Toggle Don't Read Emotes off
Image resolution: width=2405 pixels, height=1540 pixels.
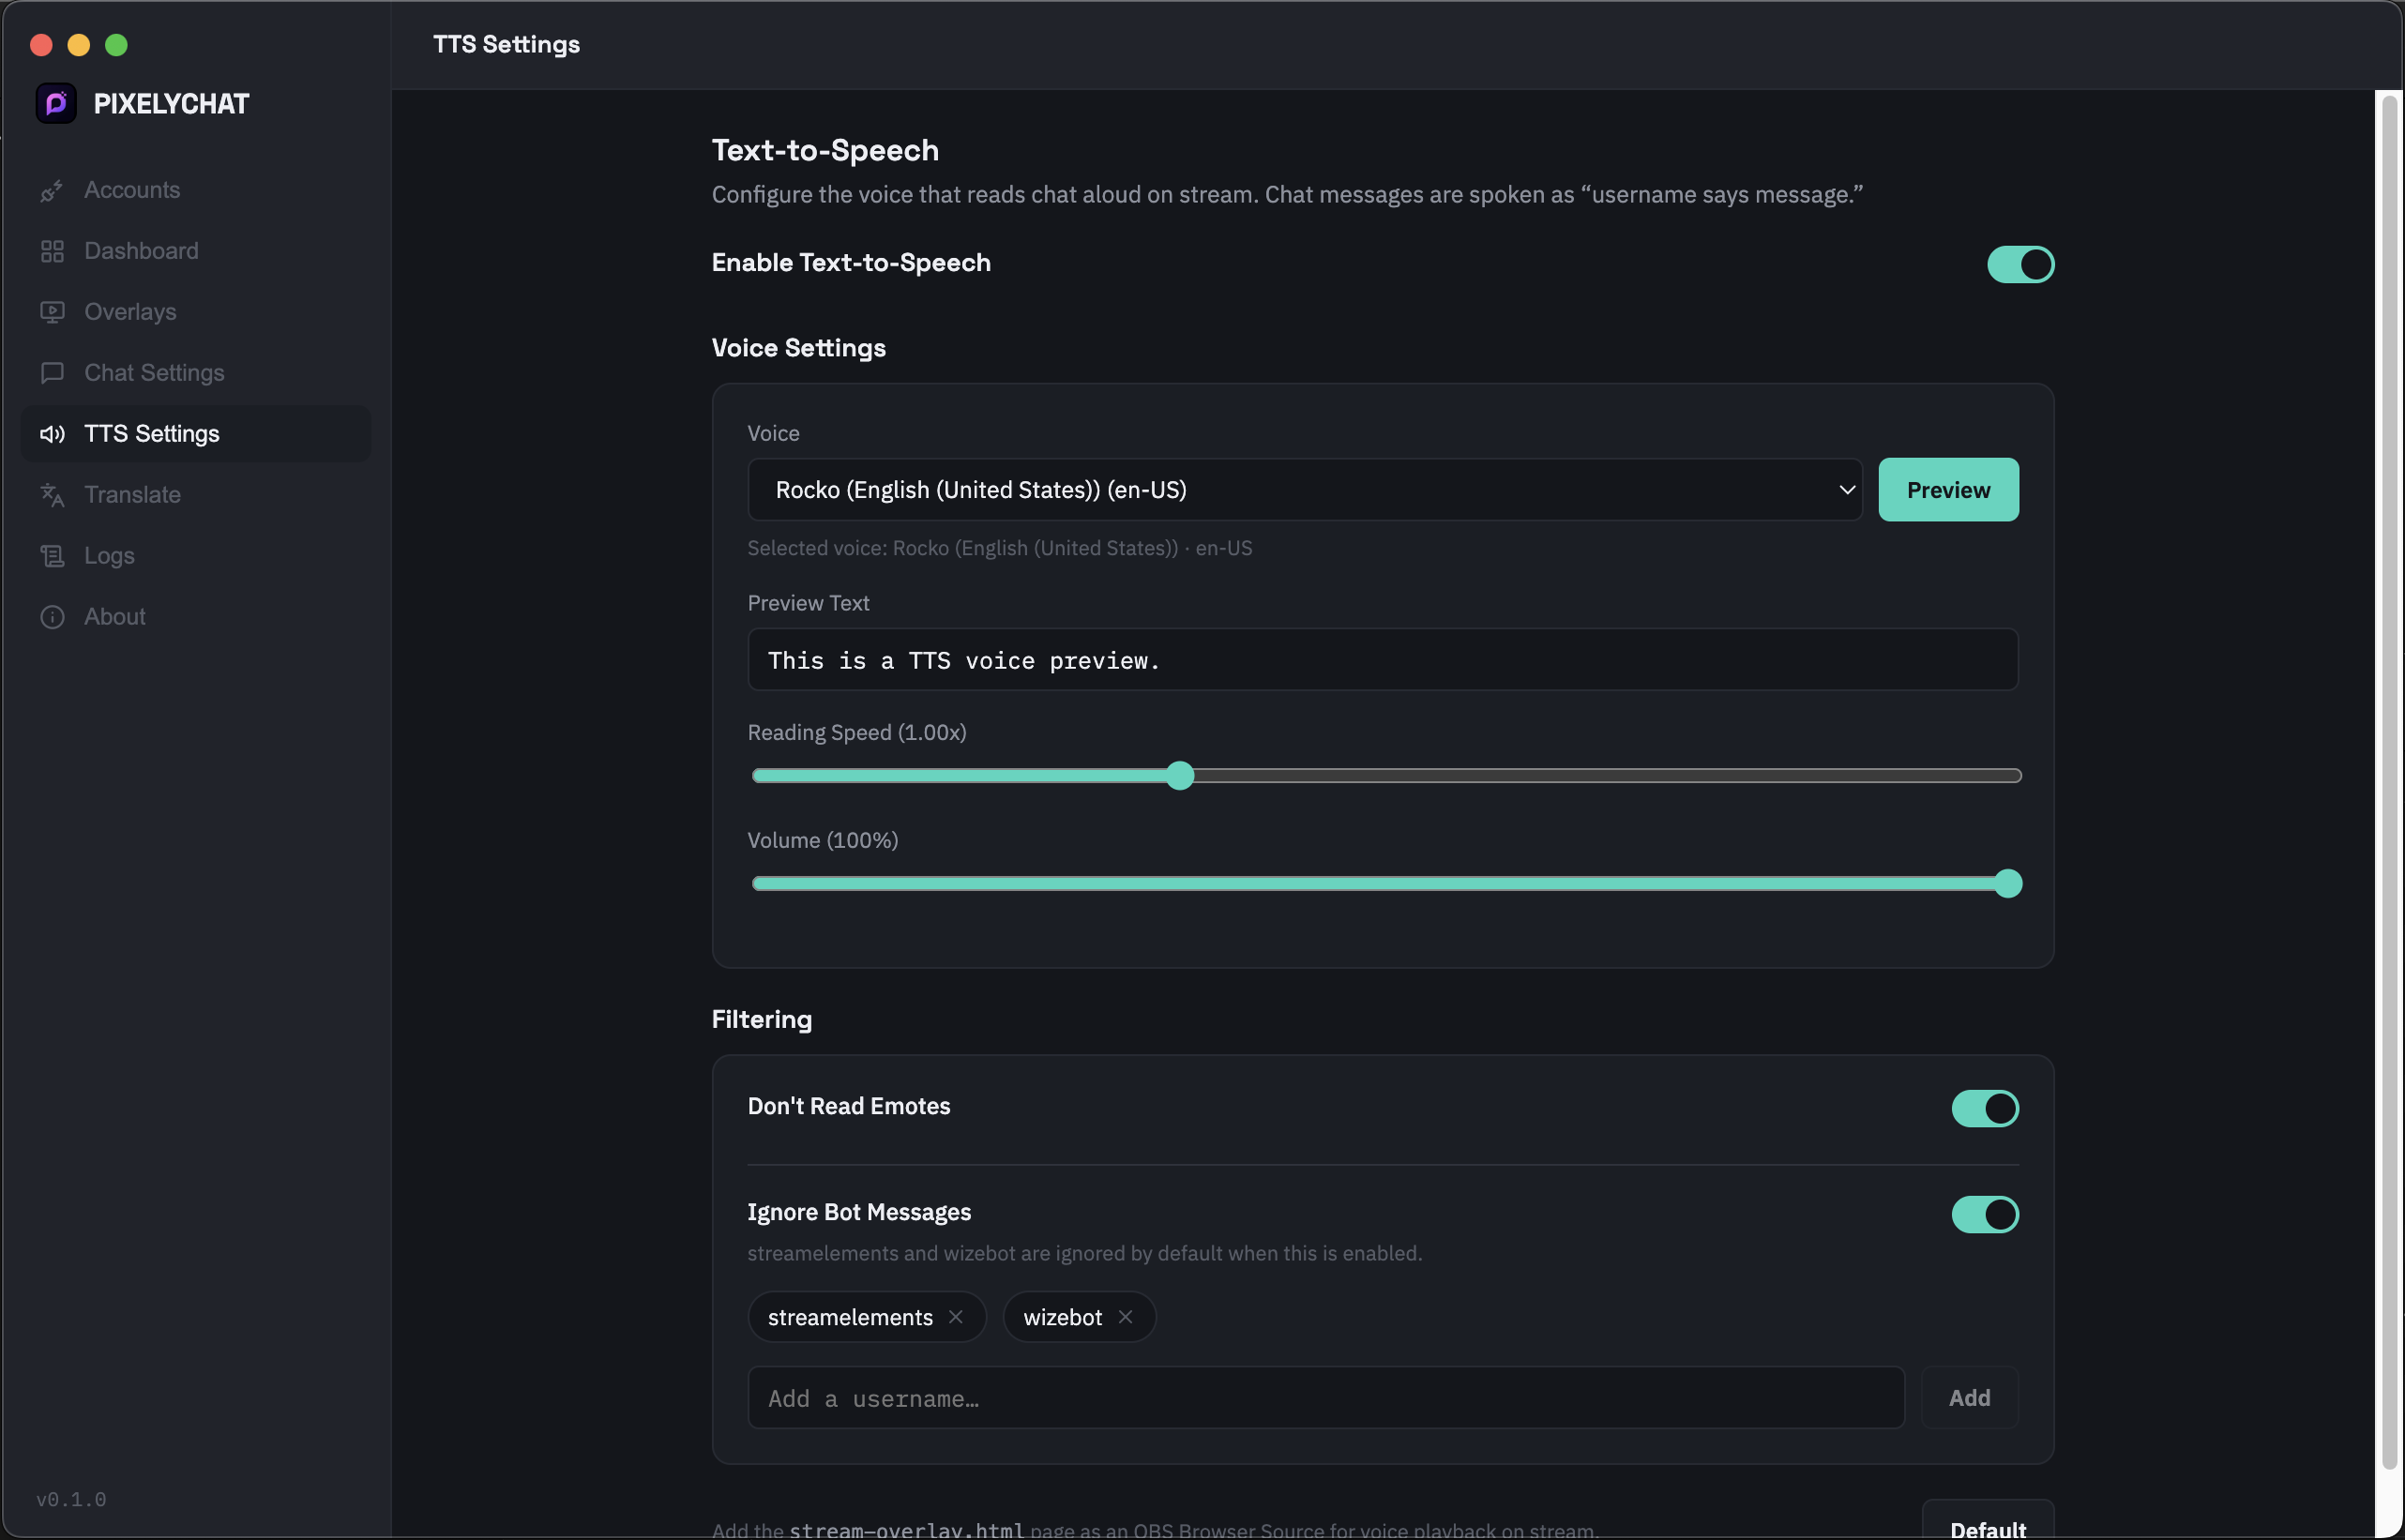pos(1985,1108)
